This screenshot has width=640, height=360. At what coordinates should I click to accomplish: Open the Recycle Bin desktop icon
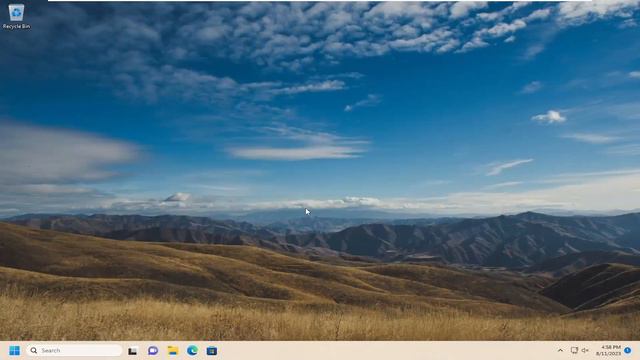[x=16, y=16]
